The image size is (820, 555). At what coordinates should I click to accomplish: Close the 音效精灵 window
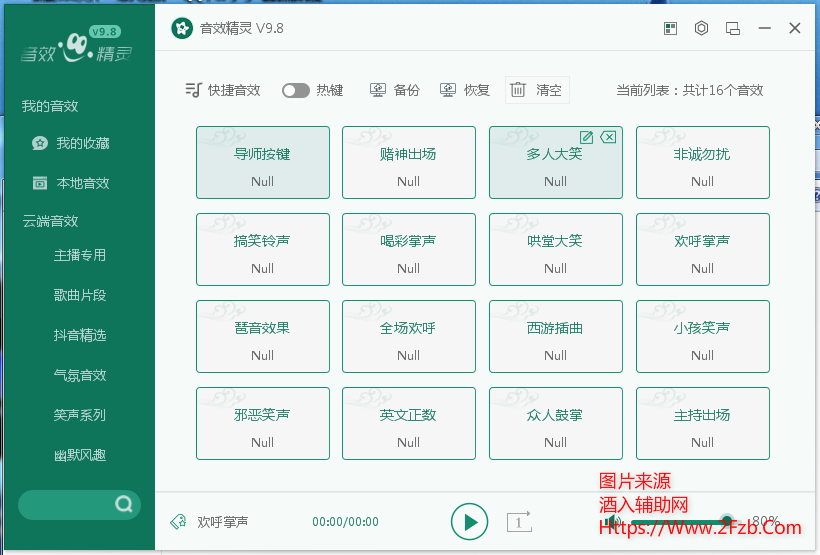click(x=794, y=28)
